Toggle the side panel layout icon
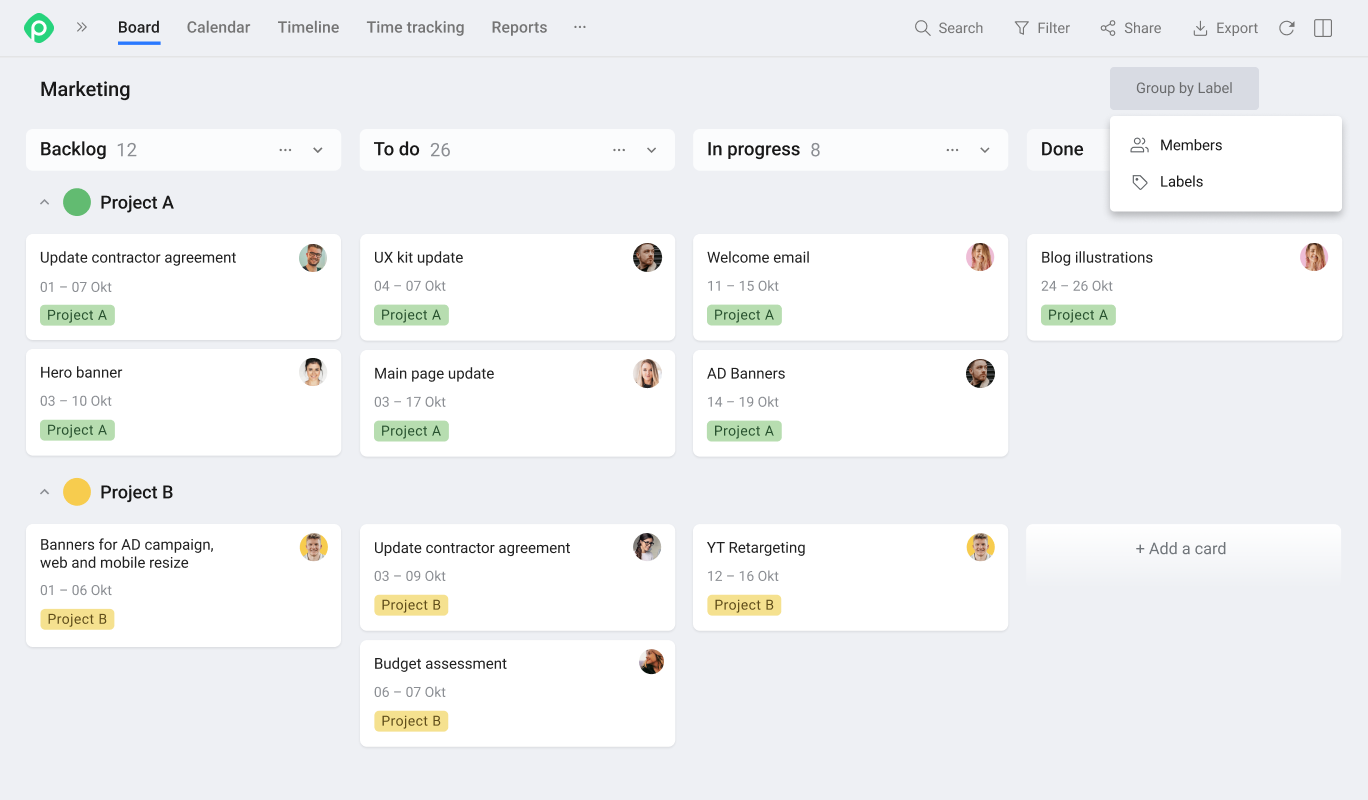 [x=1323, y=28]
